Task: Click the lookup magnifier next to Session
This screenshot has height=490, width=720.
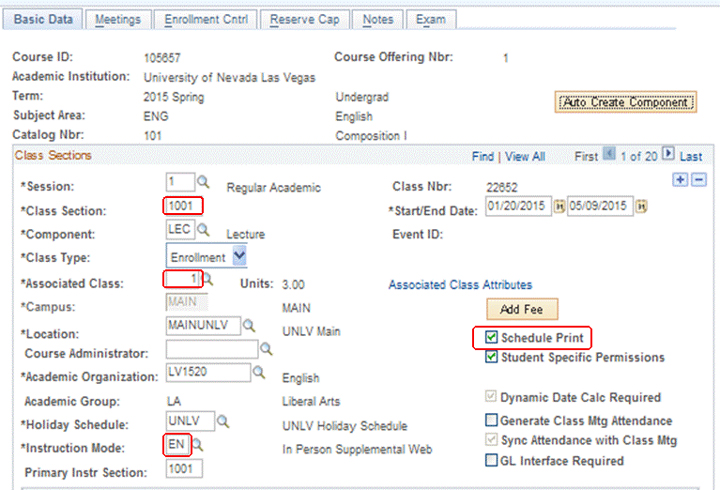Action: pyautogui.click(x=202, y=182)
